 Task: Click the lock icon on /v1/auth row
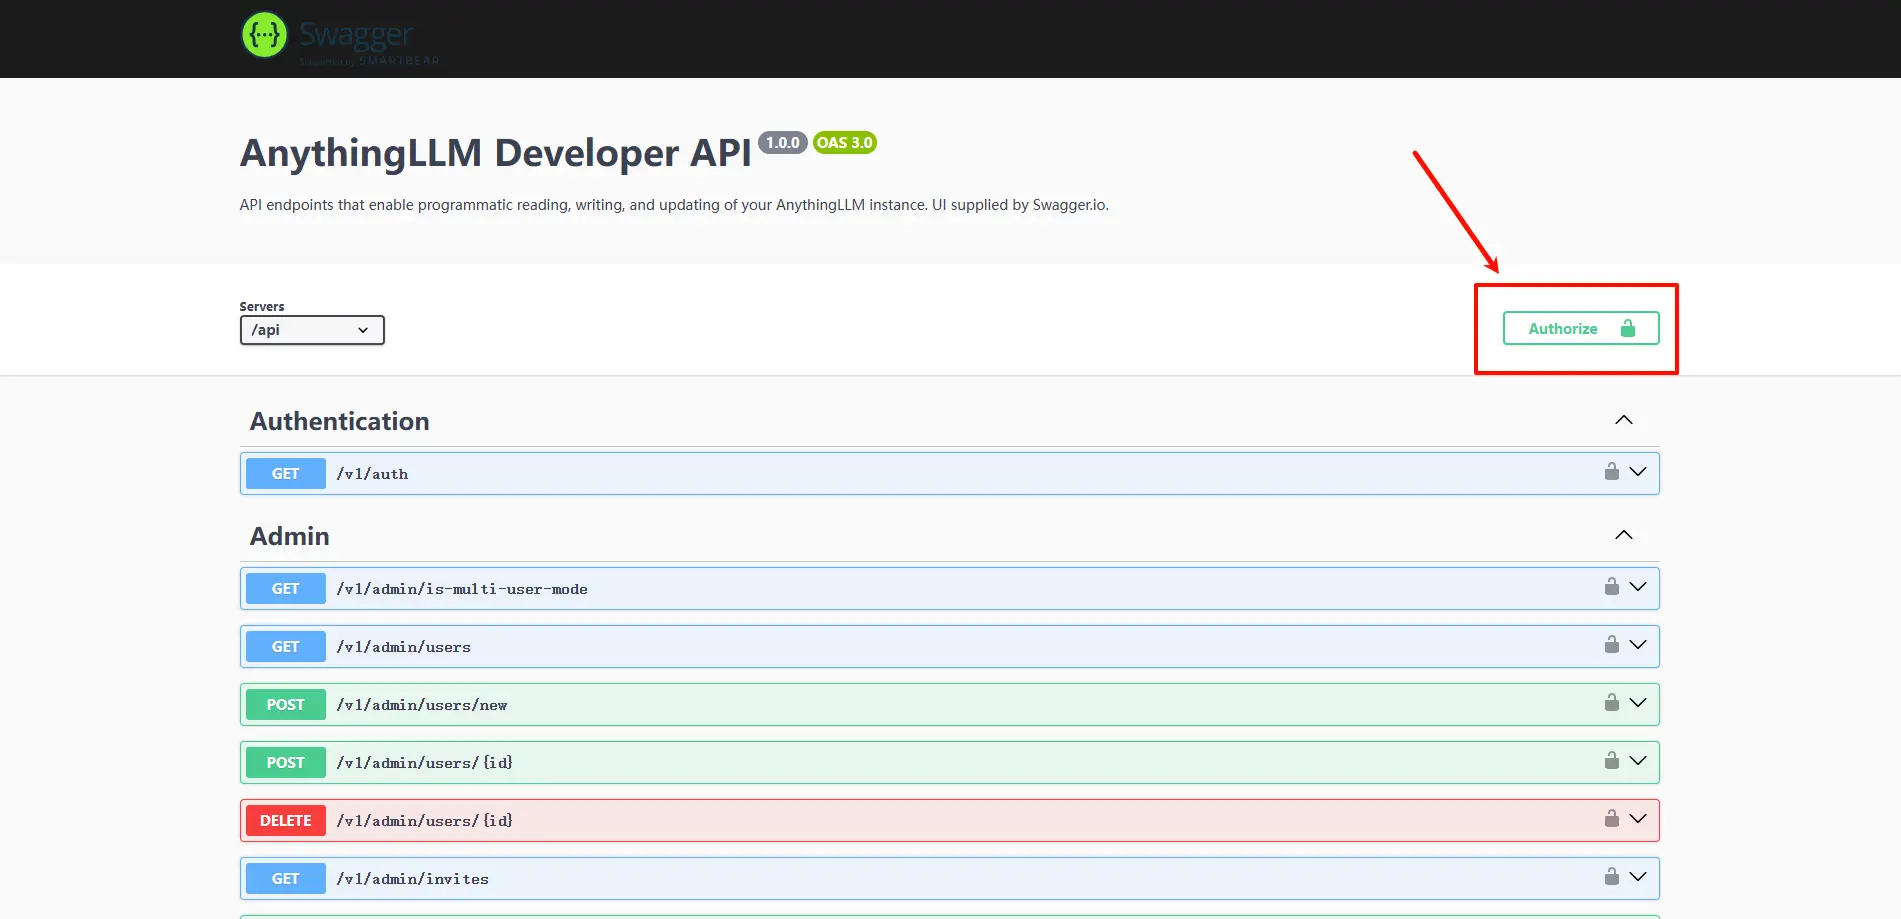(1612, 471)
